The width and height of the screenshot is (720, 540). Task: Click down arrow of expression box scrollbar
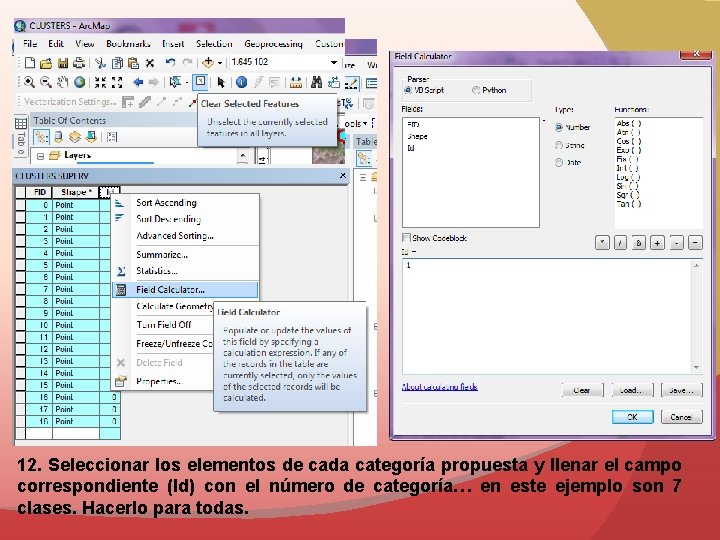coord(697,367)
